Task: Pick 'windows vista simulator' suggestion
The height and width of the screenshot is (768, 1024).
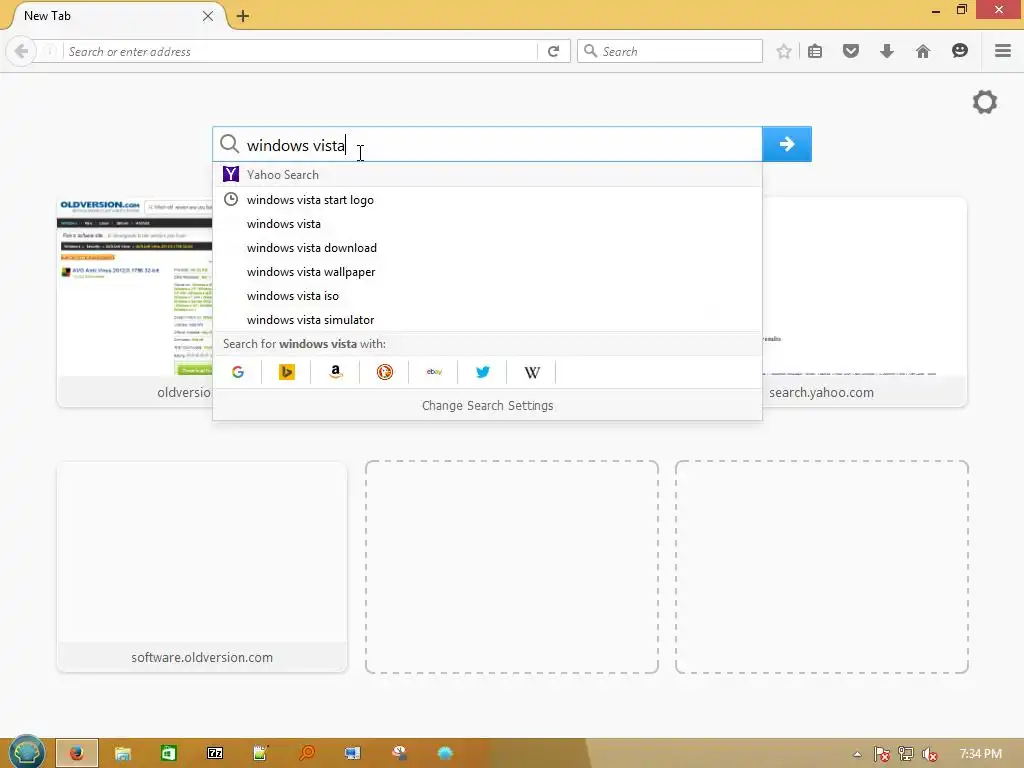Action: coord(487,320)
